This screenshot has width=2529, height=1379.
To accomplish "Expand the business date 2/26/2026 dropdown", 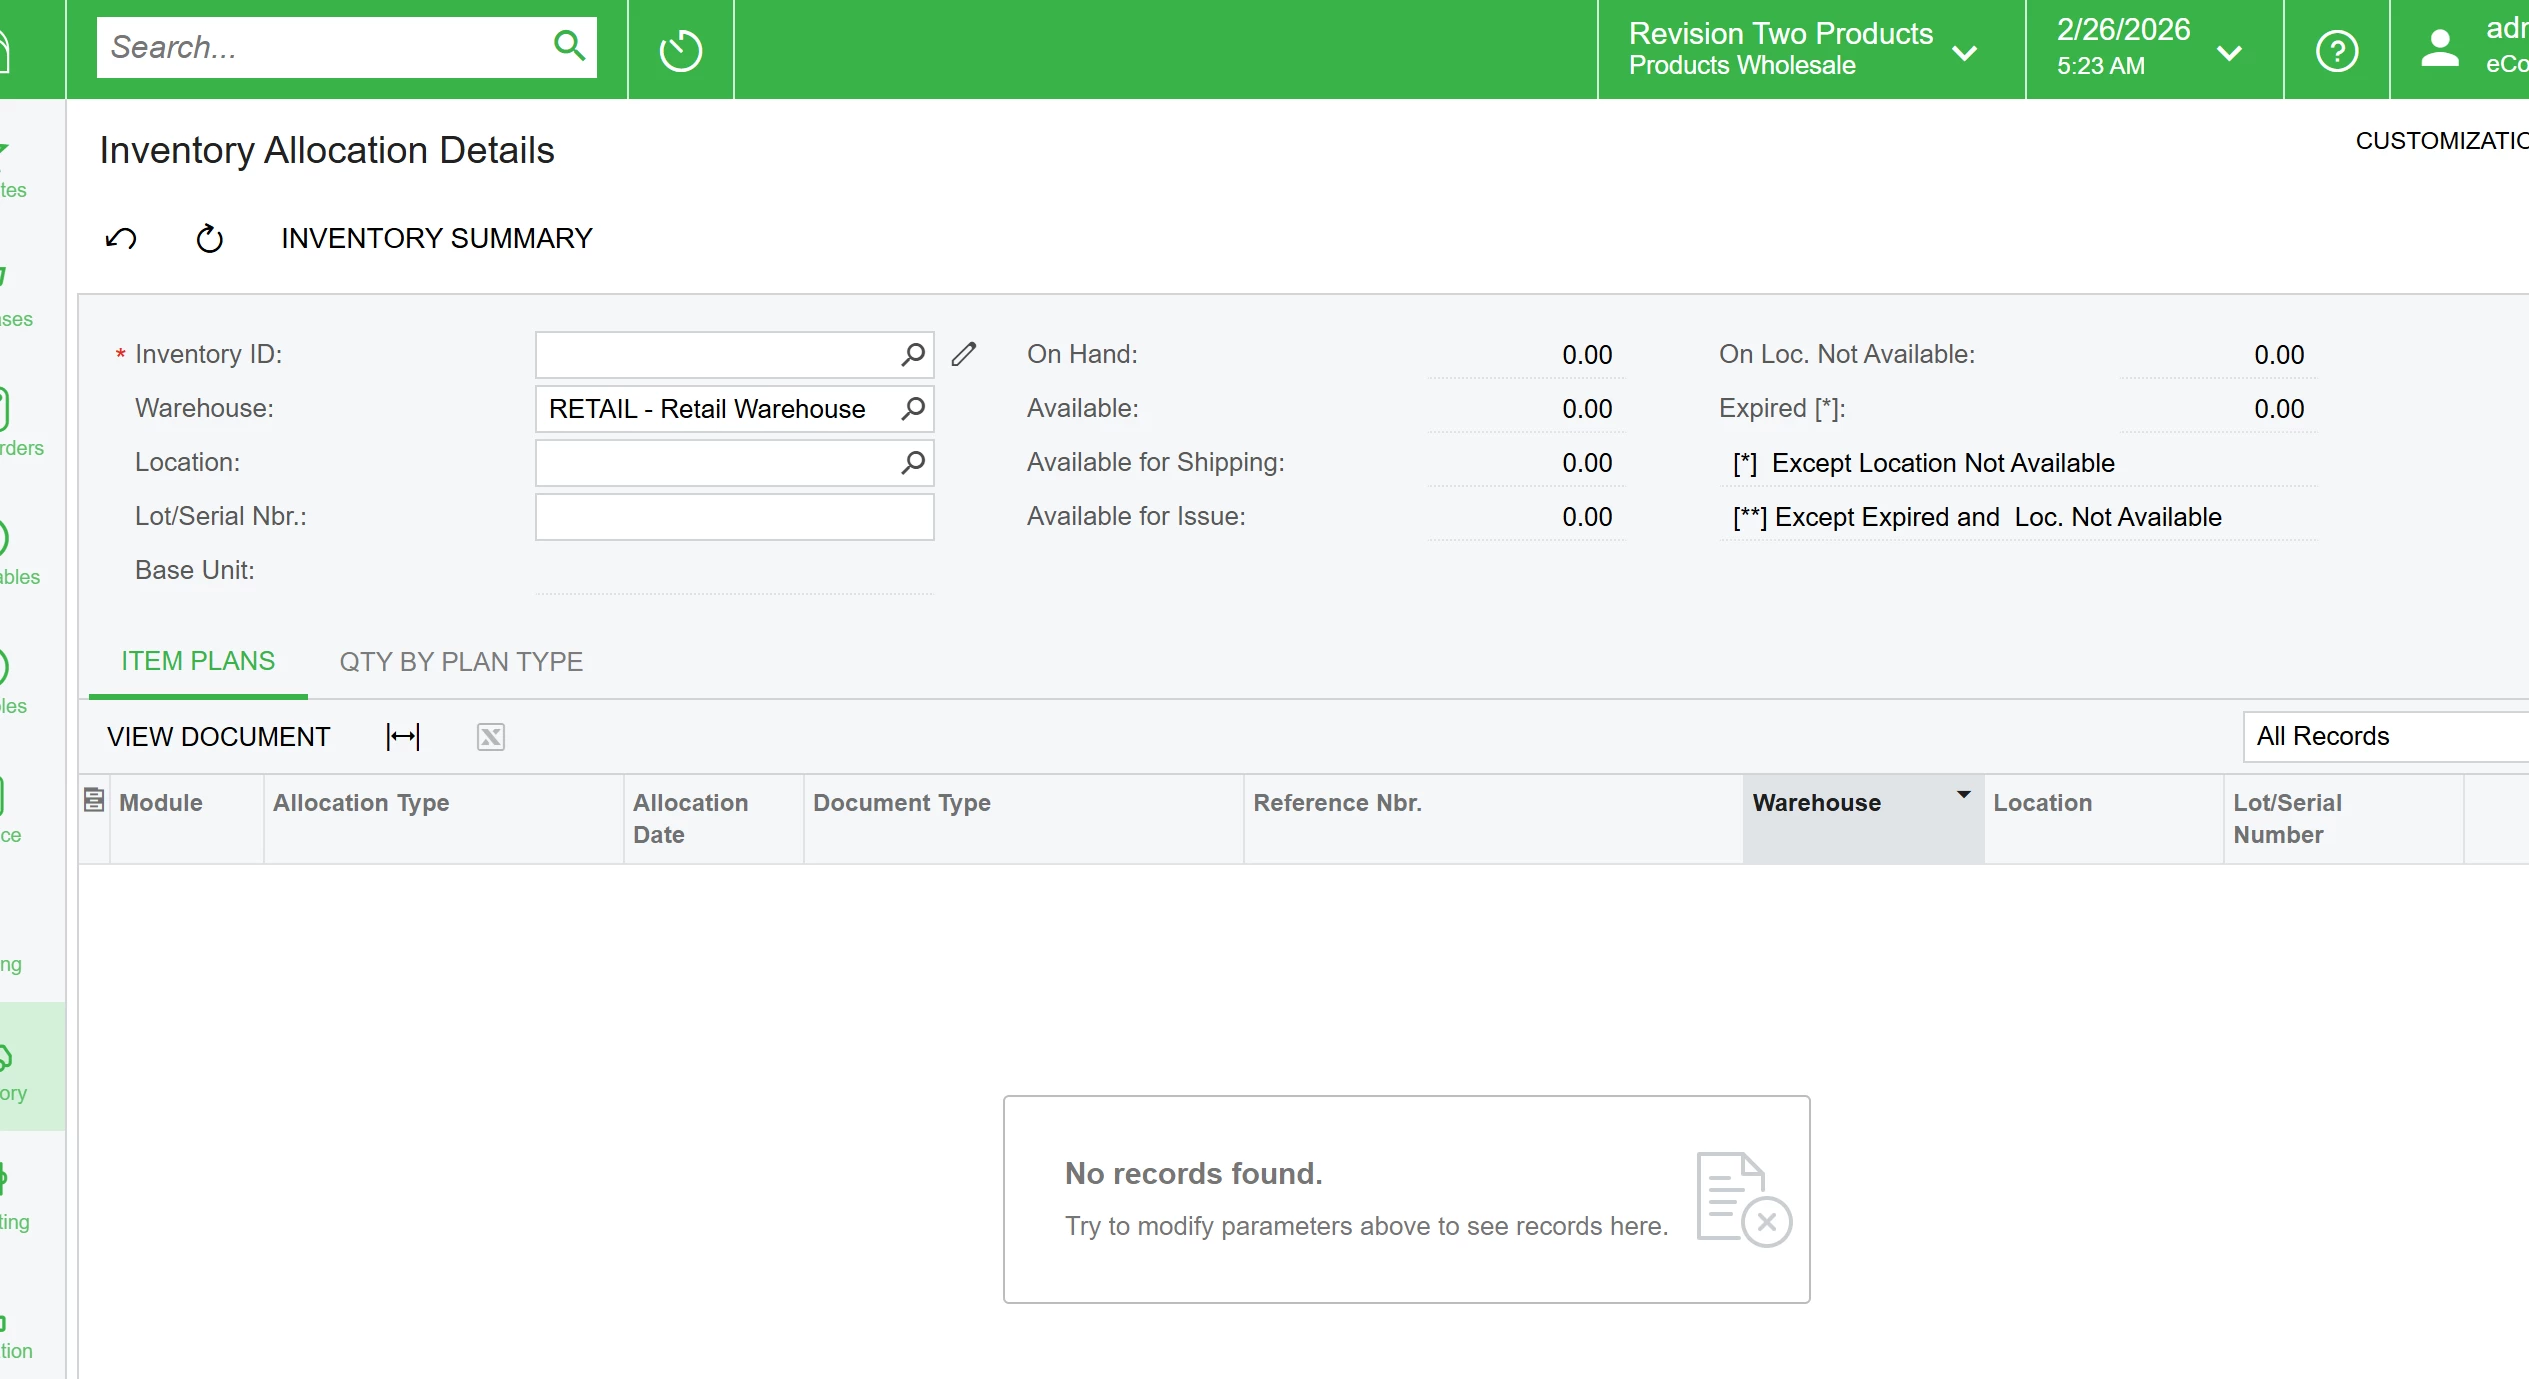I will click(2229, 52).
